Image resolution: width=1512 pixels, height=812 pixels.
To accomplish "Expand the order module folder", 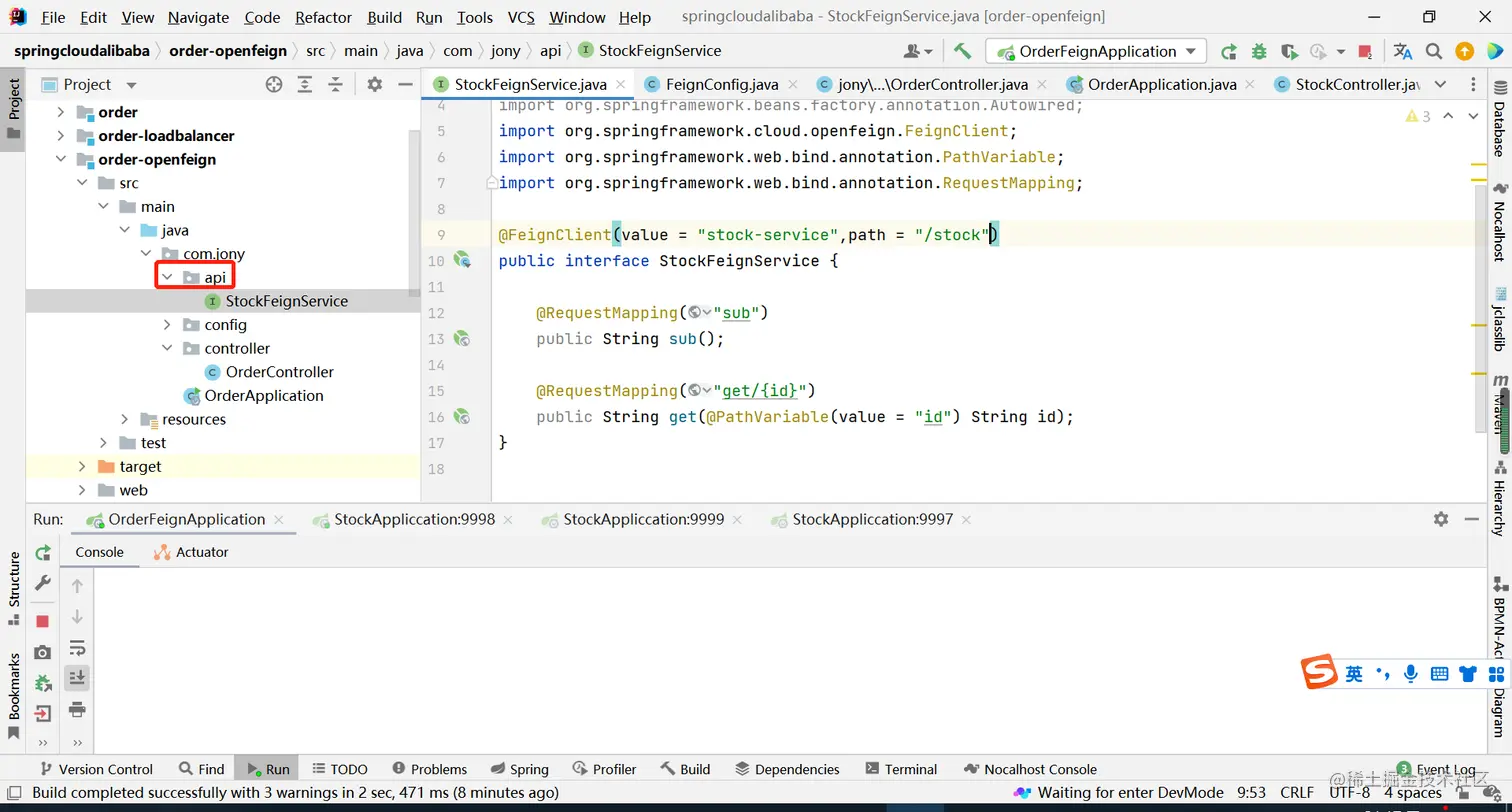I will click(x=60, y=112).
